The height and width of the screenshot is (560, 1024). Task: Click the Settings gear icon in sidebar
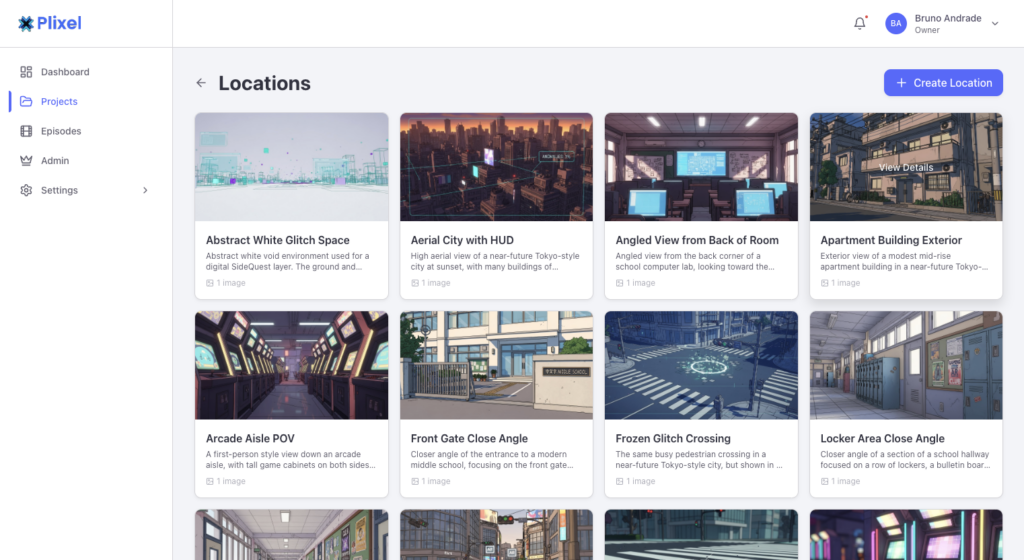pos(26,190)
